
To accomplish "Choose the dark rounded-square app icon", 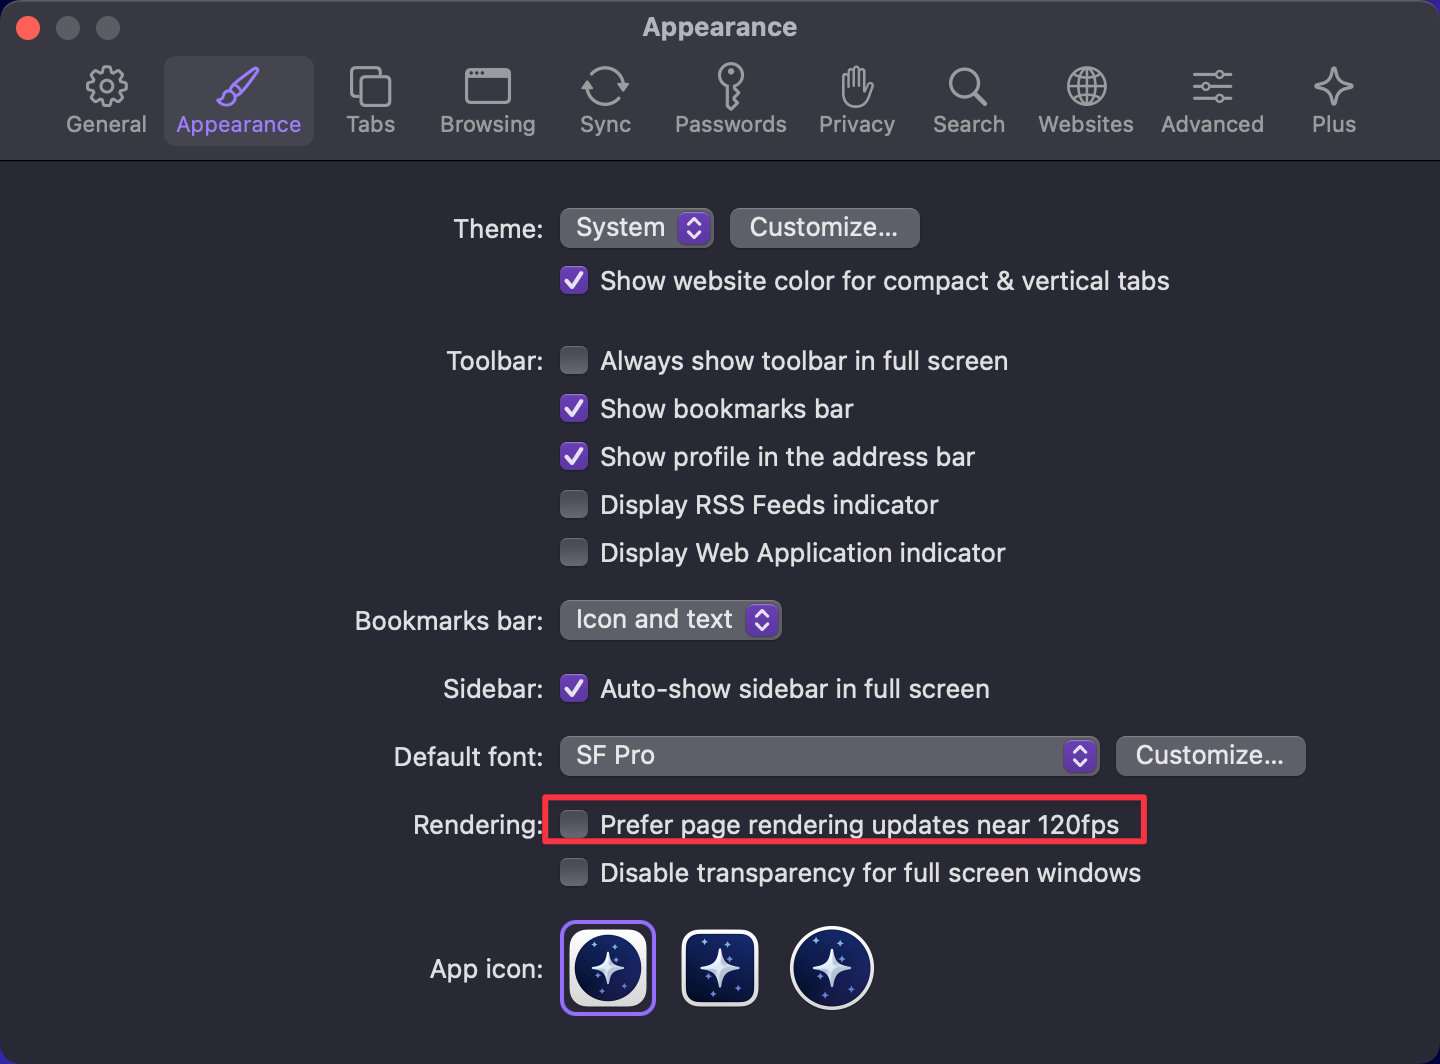I will [x=720, y=968].
